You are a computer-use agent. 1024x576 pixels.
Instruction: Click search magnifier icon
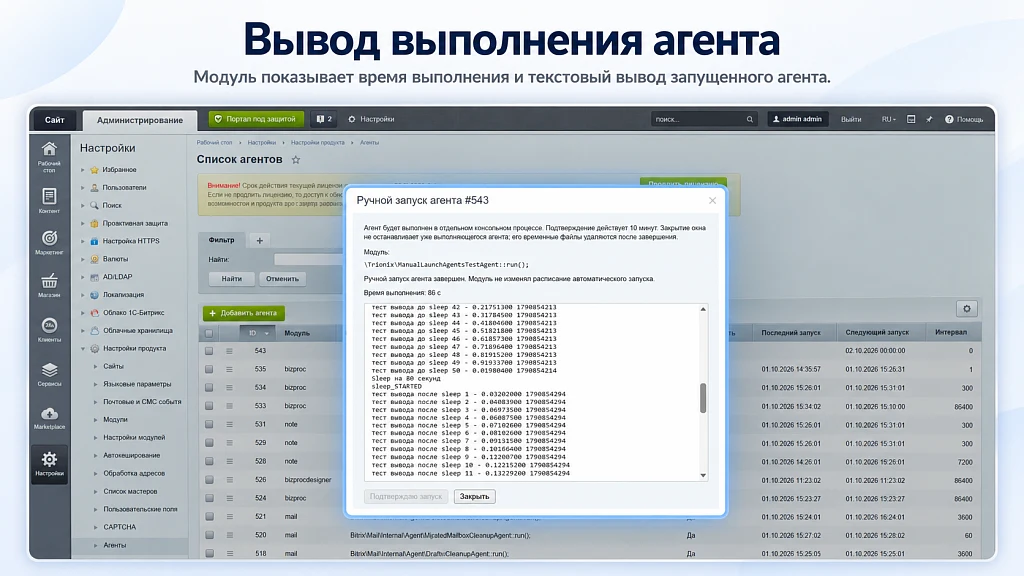pyautogui.click(x=750, y=120)
